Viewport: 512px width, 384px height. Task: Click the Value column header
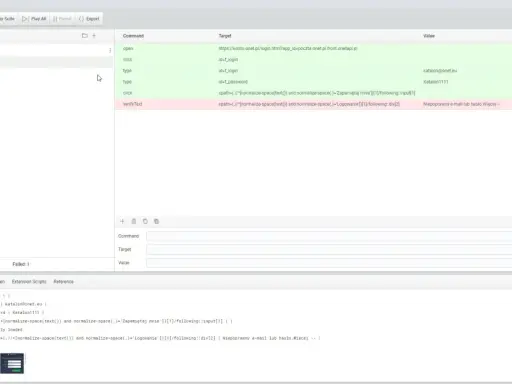[x=429, y=36]
